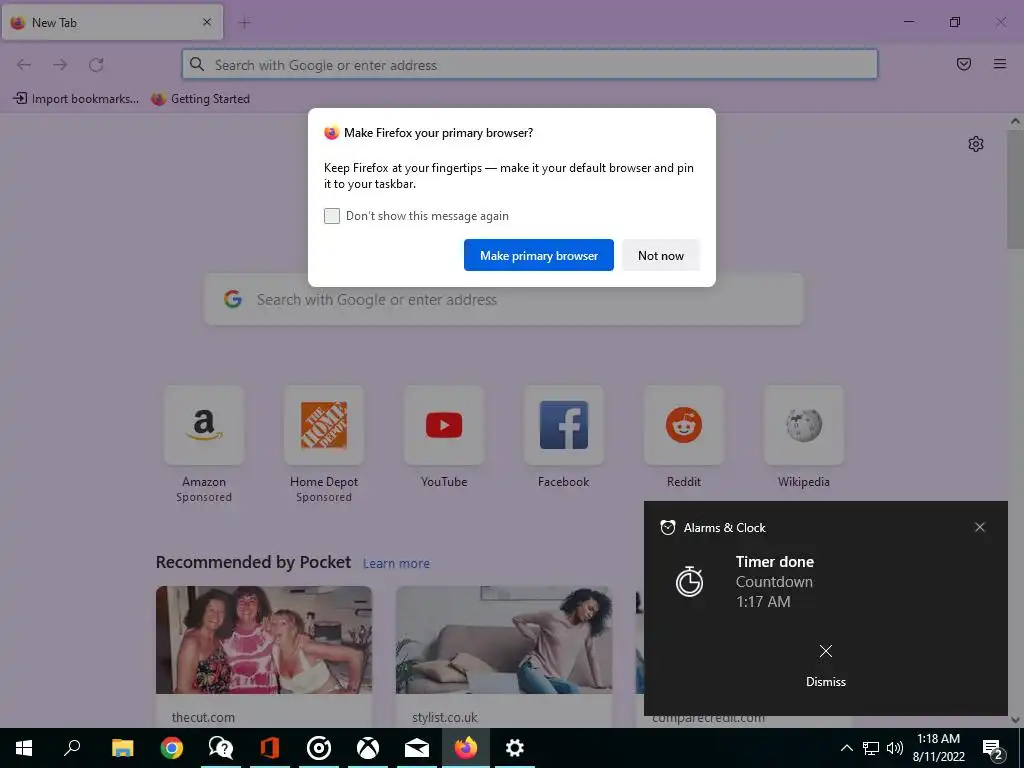This screenshot has width=1024, height=768.
Task: Open taskbar search magnifier
Action: coord(72,748)
